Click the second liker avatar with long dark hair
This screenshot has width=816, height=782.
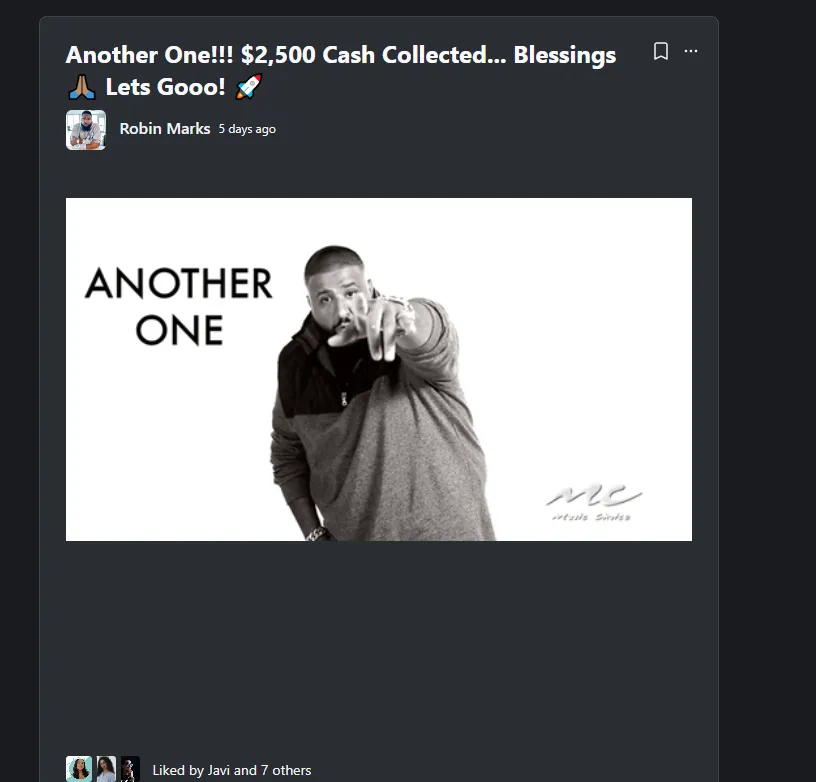coord(106,769)
